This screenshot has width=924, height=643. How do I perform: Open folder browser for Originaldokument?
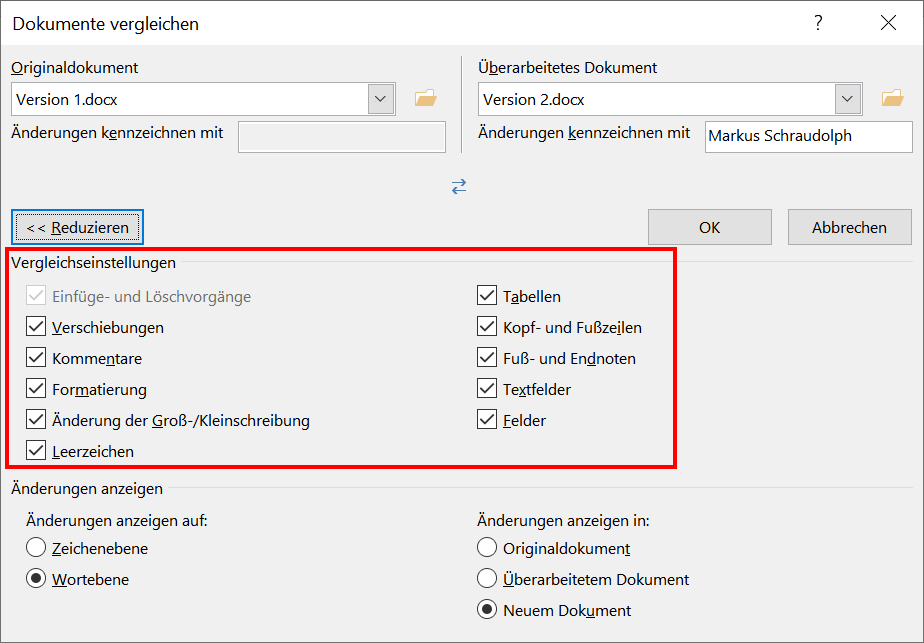pos(425,98)
